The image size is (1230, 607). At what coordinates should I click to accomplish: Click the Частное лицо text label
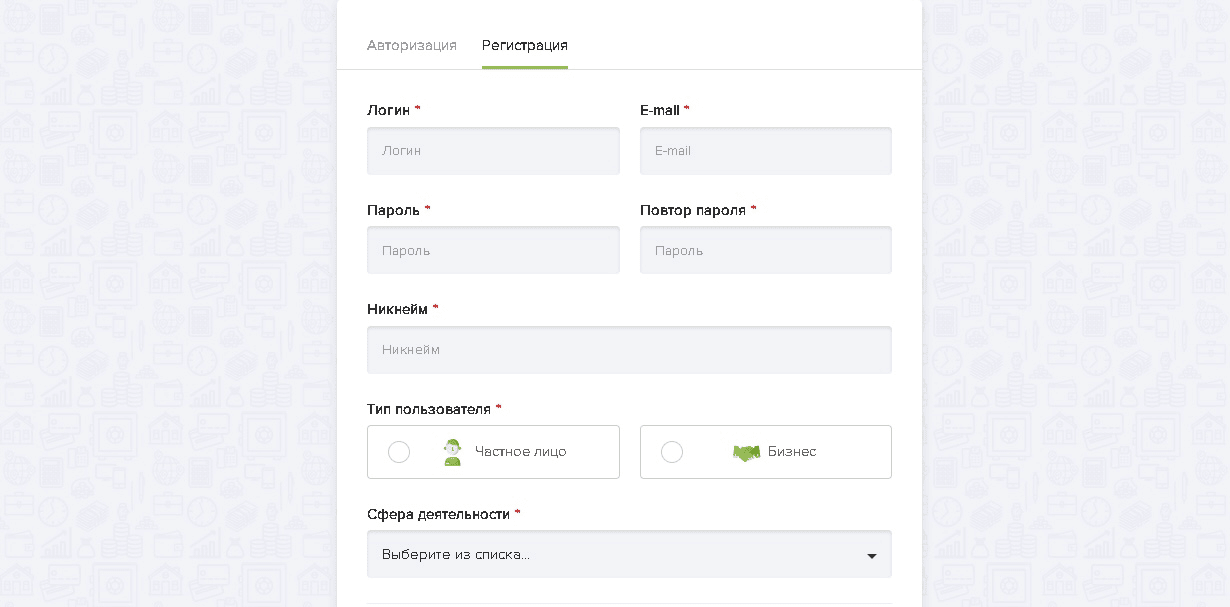click(520, 452)
